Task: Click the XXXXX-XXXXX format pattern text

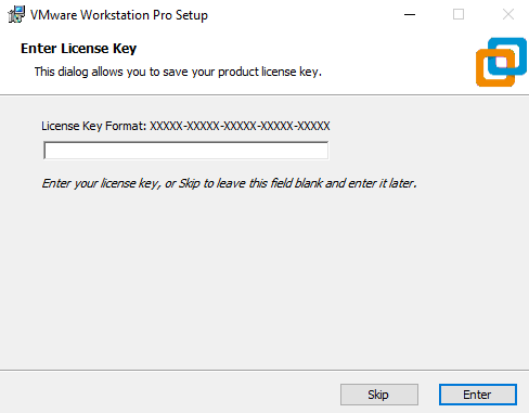Action: coord(240,126)
